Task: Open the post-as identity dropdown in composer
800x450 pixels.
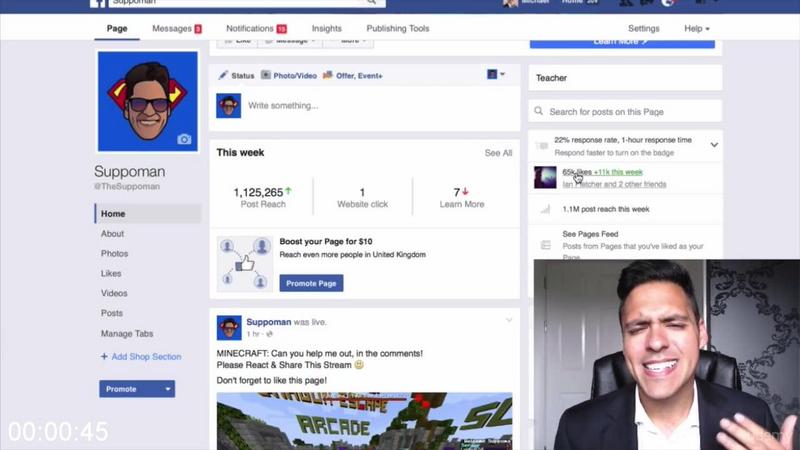Action: coord(495,74)
